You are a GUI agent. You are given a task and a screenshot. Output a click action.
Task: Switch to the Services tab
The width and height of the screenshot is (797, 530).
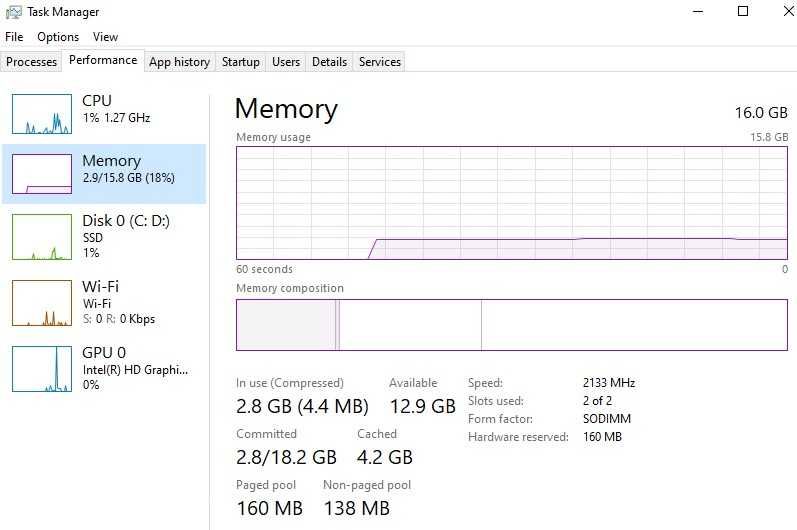tap(380, 61)
